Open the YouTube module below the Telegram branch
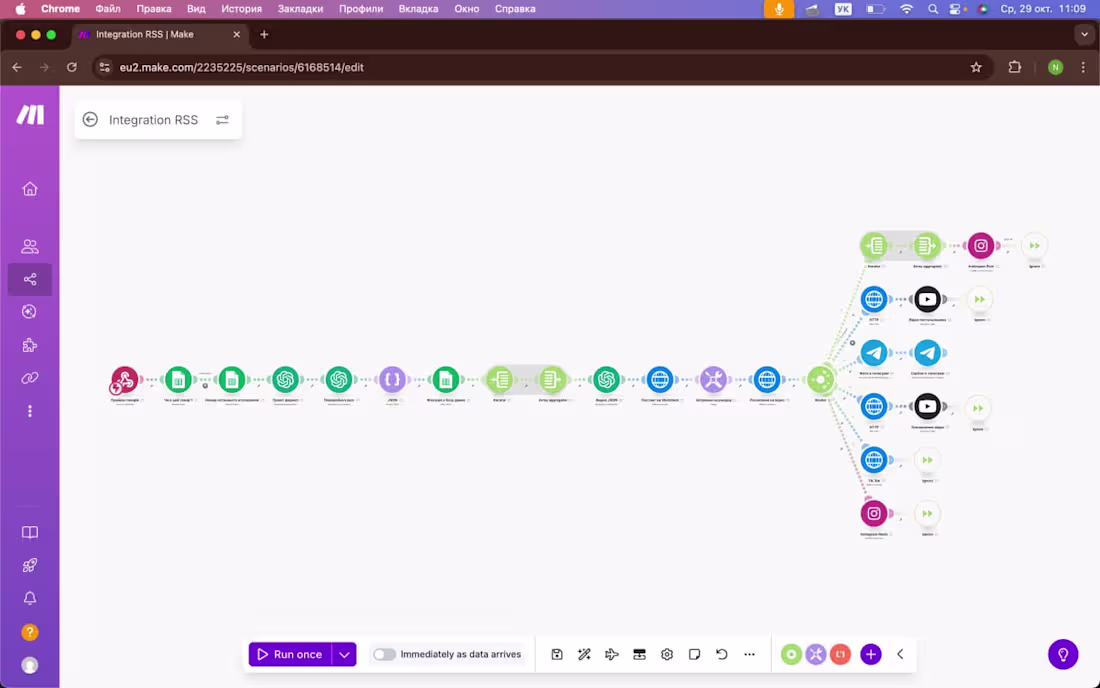The width and height of the screenshot is (1100, 688). click(927, 406)
